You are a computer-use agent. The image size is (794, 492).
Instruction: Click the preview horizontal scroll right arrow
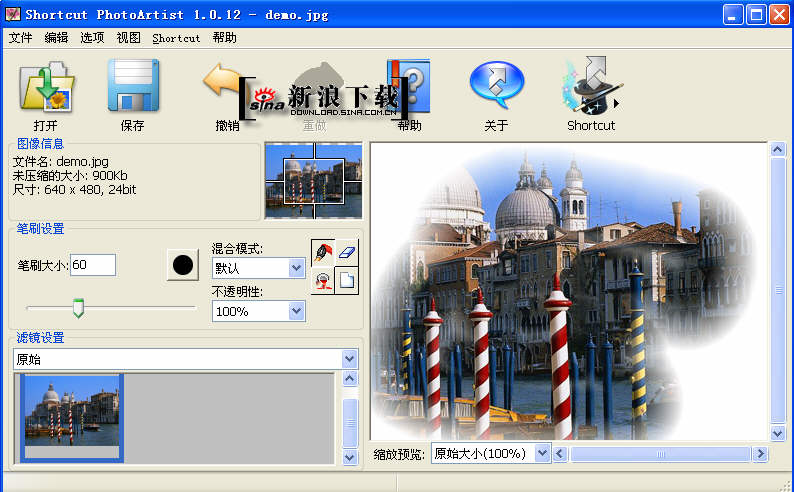pyautogui.click(x=760, y=454)
